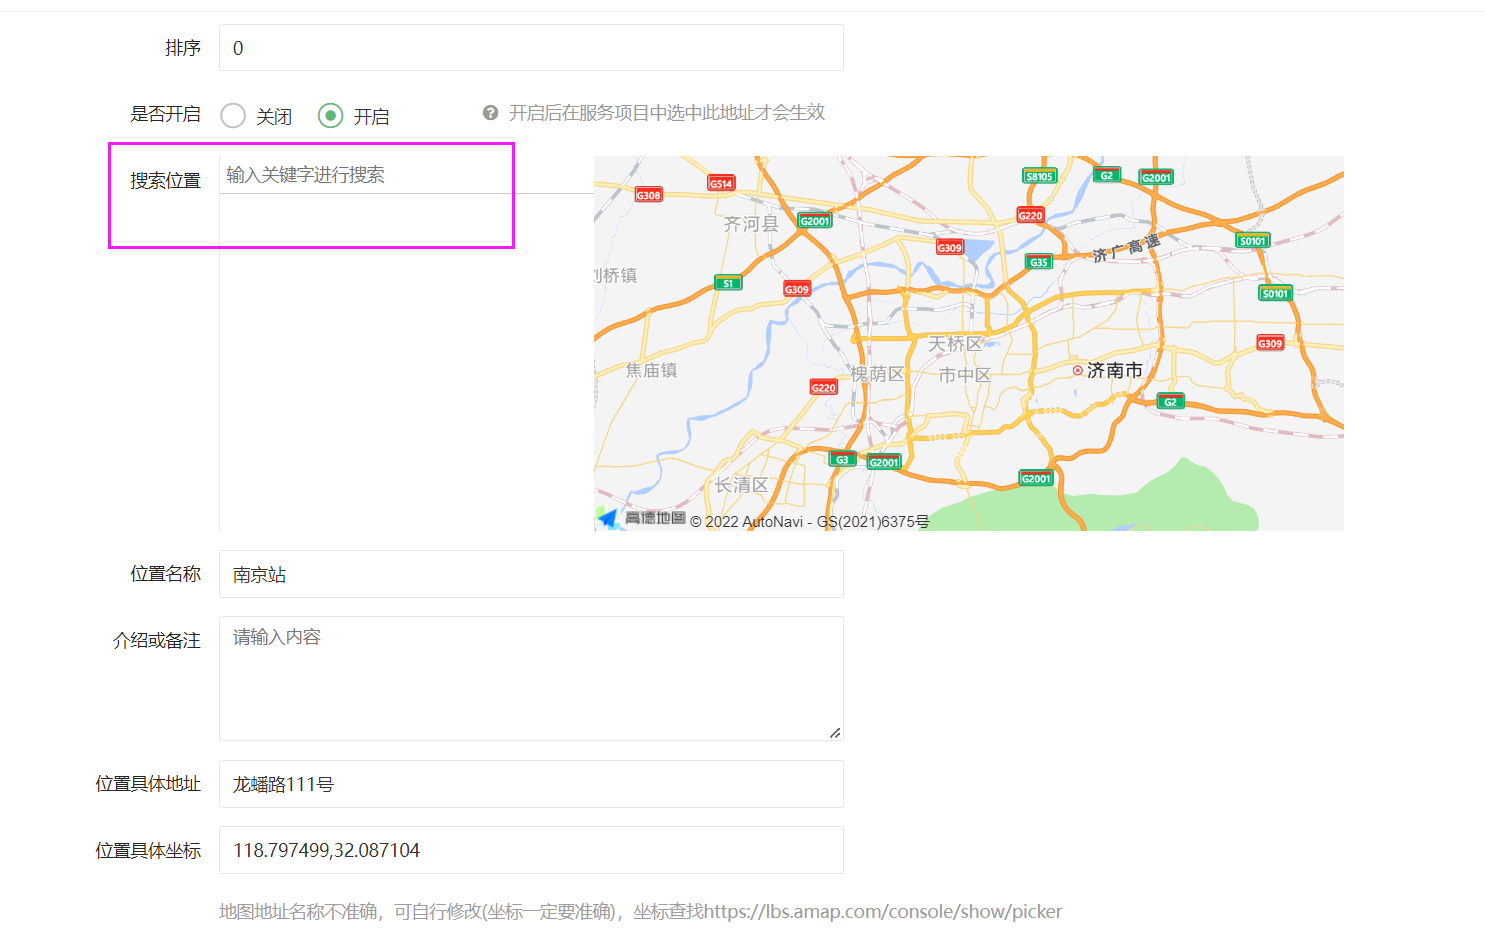Image resolution: width=1485 pixels, height=929 pixels.
Task: Click the lbs.amap.com coordinate picker URL text
Action: click(x=883, y=911)
